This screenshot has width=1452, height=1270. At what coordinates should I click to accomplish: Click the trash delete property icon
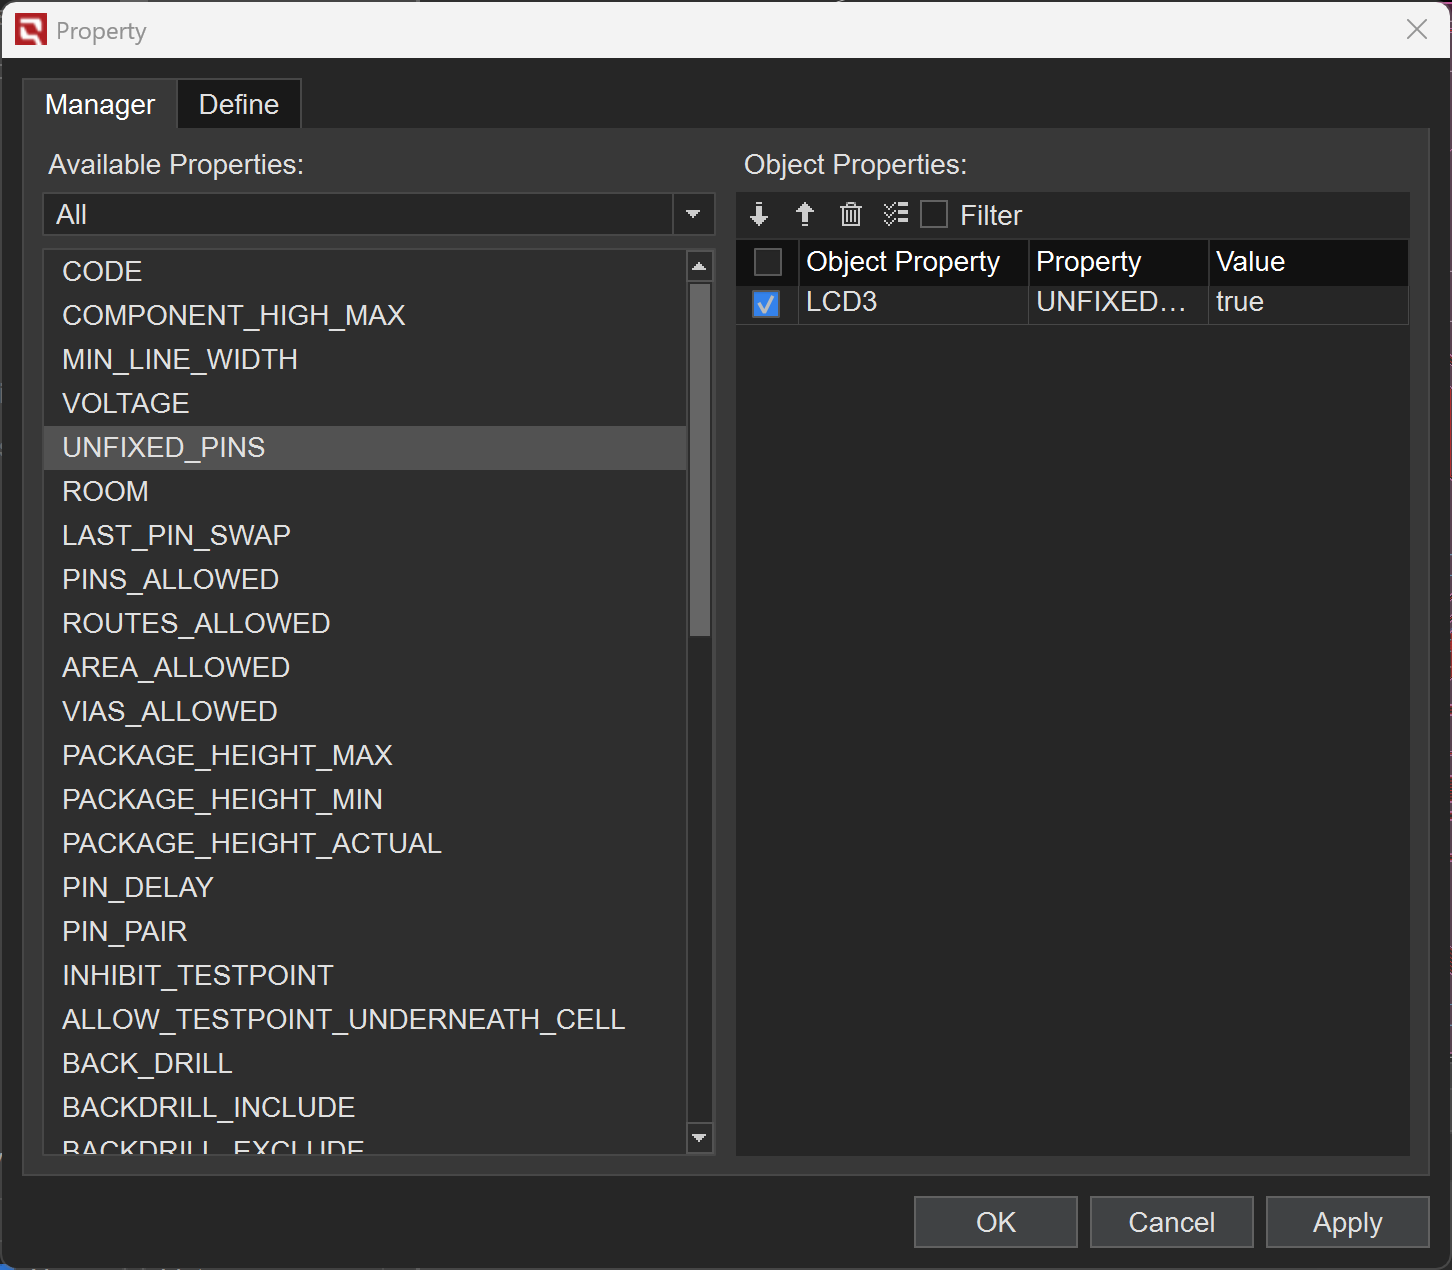[x=851, y=214]
